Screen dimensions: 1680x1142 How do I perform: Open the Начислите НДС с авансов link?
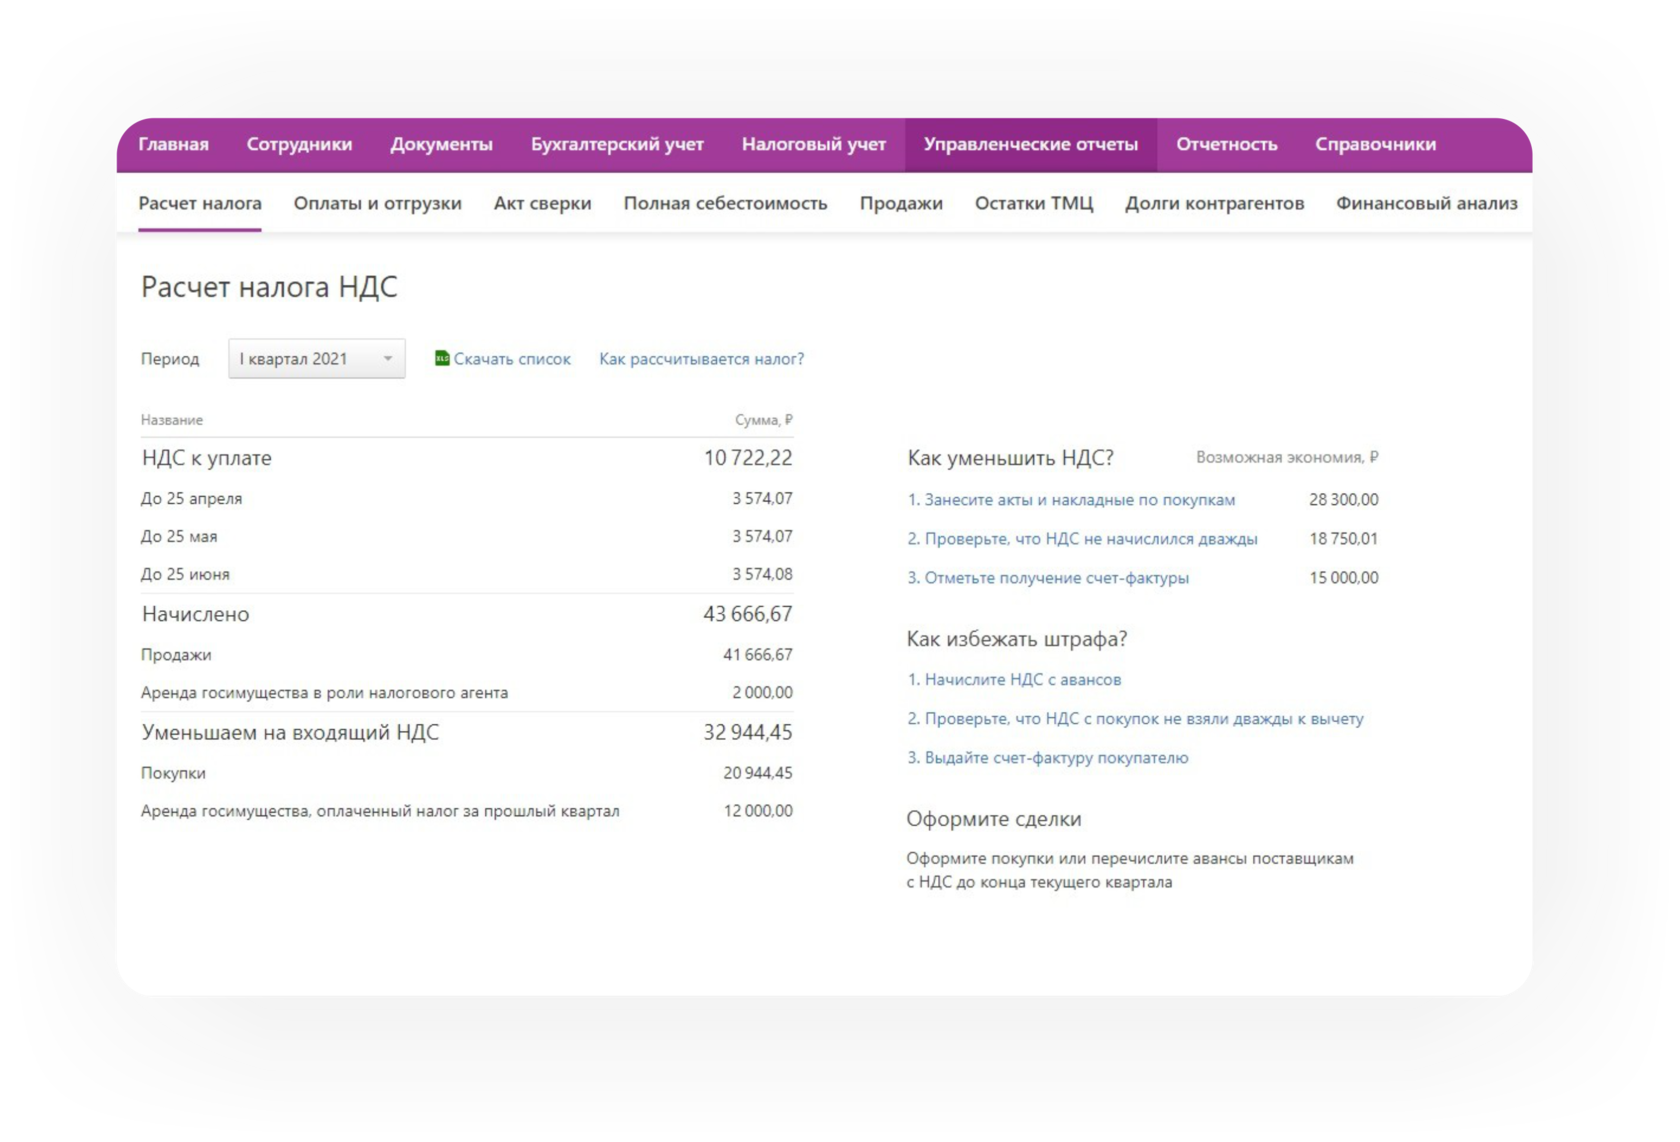click(1014, 679)
